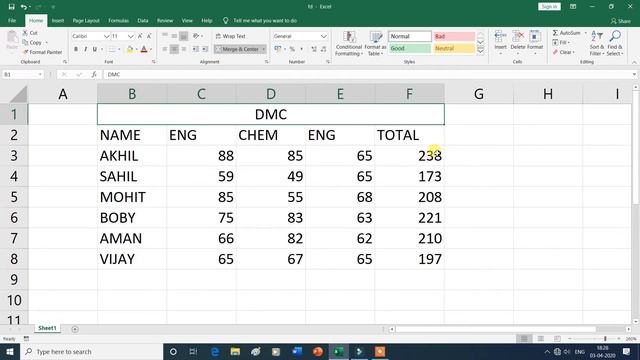Switch to the Insert tab
Screen dimensions: 640x360
pos(58,20)
